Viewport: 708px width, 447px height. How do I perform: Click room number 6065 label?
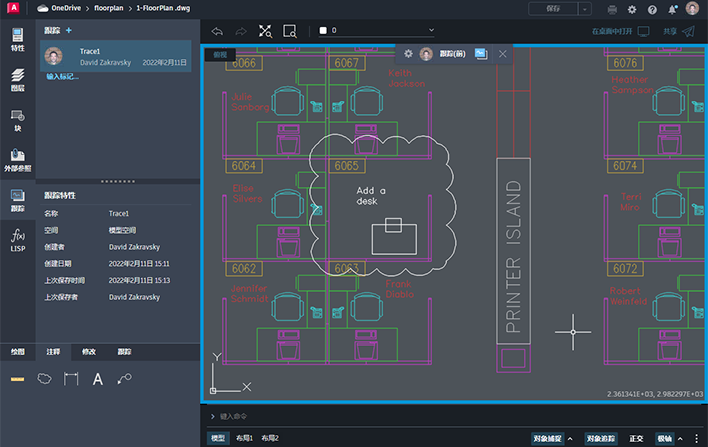coord(347,166)
